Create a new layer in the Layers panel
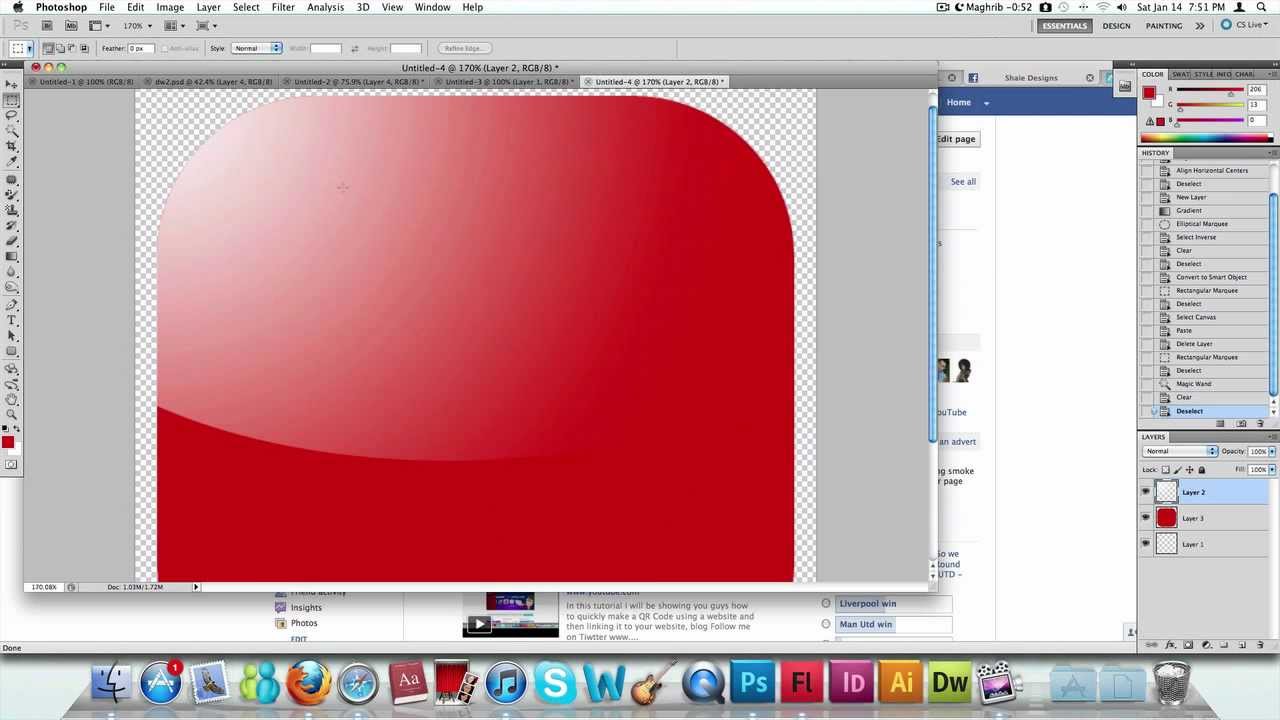1280x720 pixels. (1241, 643)
